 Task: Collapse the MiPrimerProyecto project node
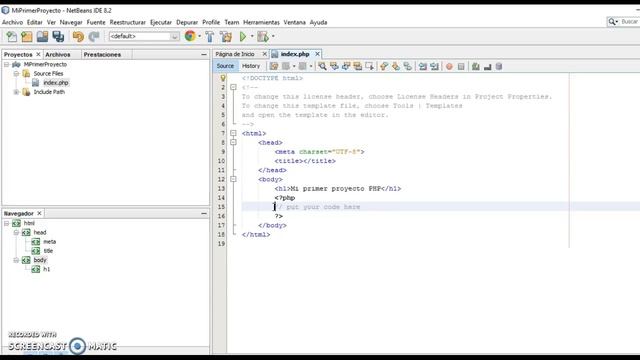(7, 64)
